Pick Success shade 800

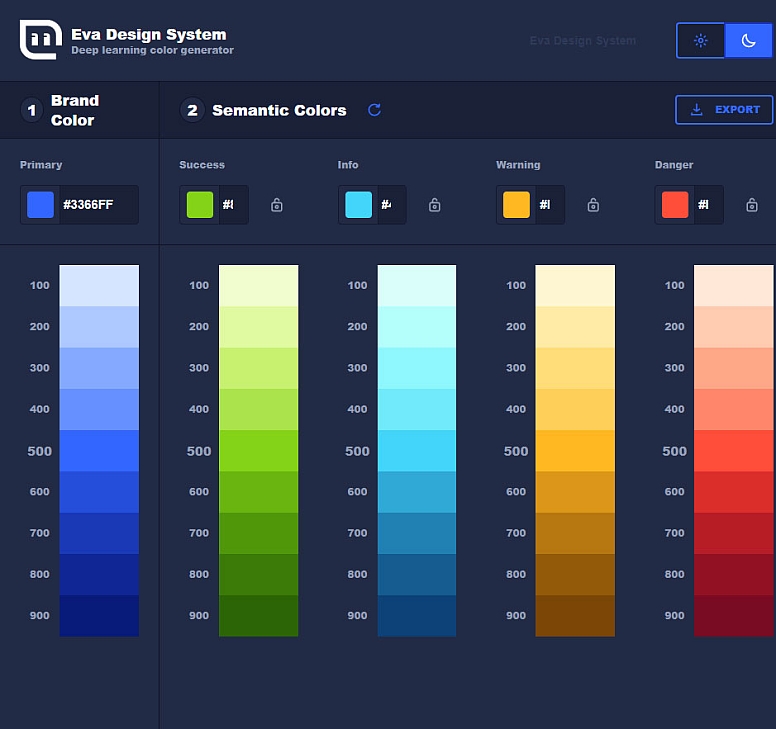(x=258, y=575)
